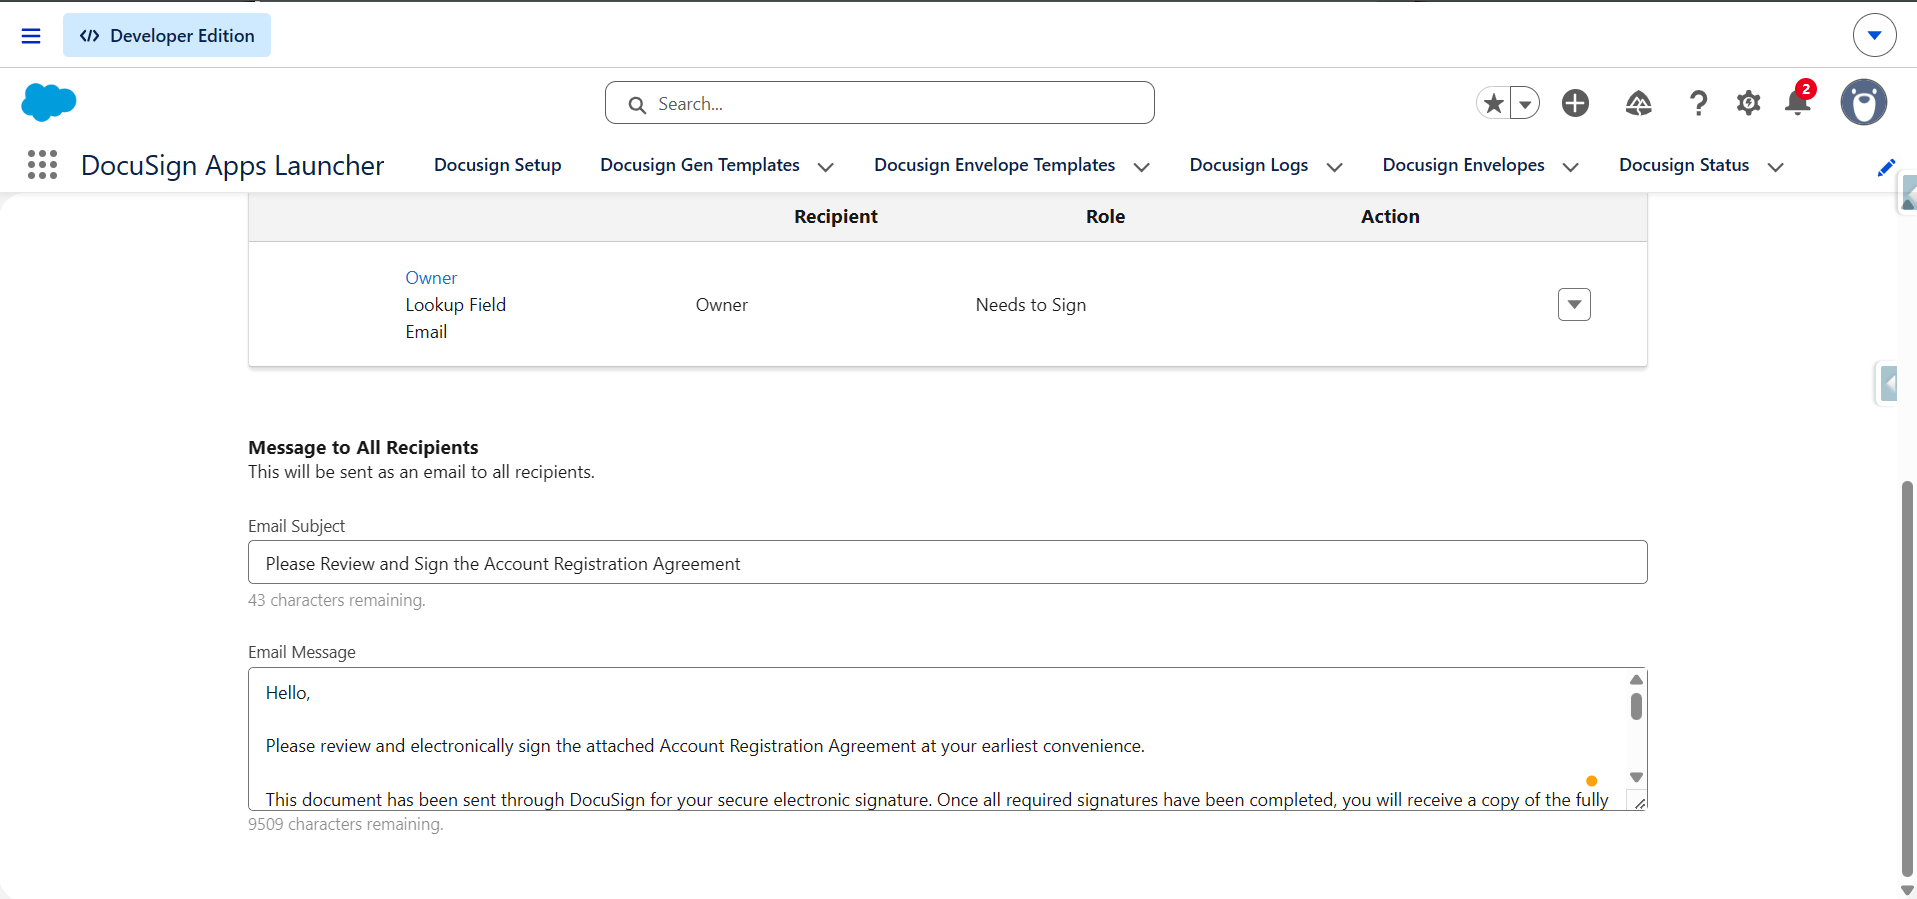The image size is (1917, 899).
Task: Click the Email Subject input field
Action: click(x=948, y=562)
